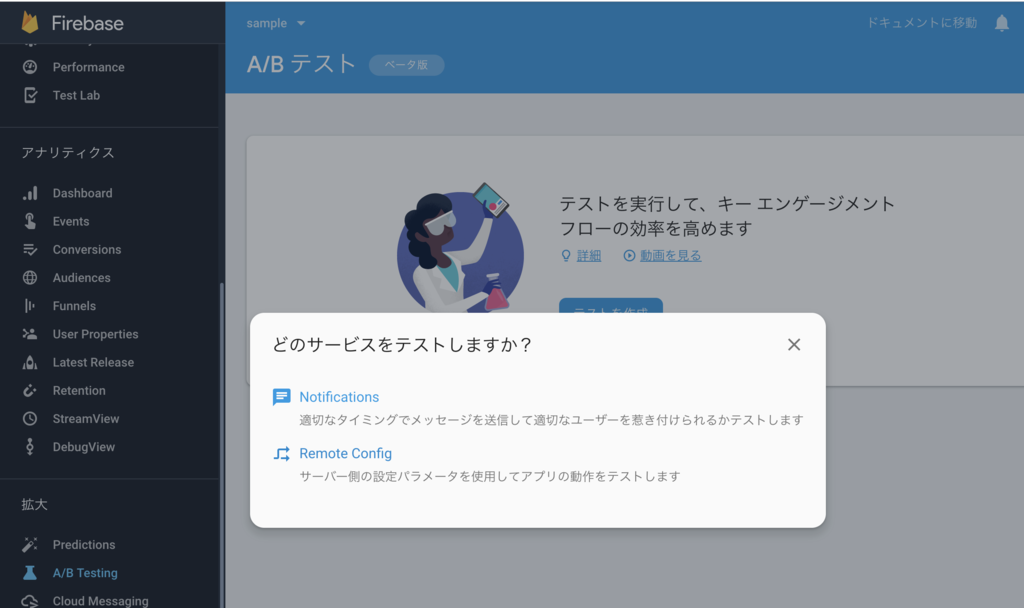Open Test Lab in the sidebar
This screenshot has width=1024, height=608.
pos(76,95)
